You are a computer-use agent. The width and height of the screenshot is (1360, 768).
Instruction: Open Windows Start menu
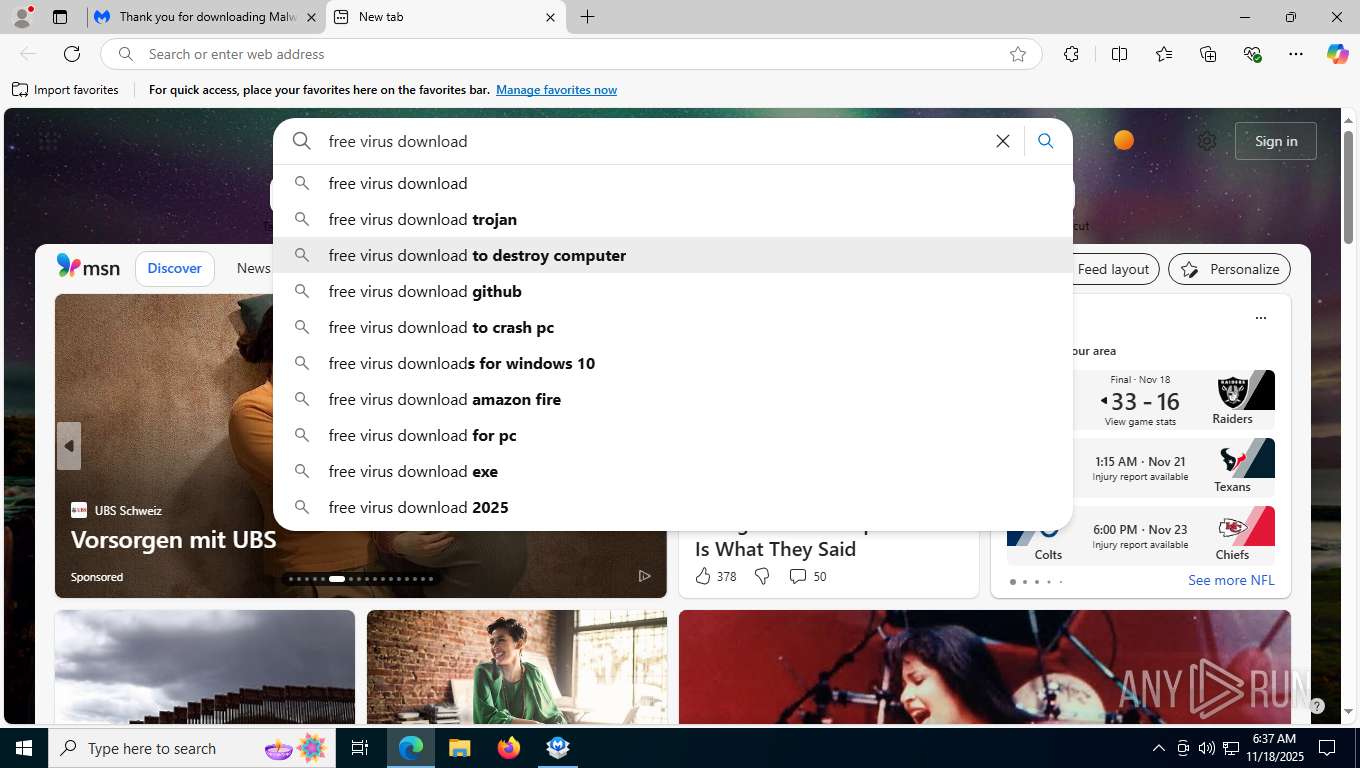[x=23, y=748]
